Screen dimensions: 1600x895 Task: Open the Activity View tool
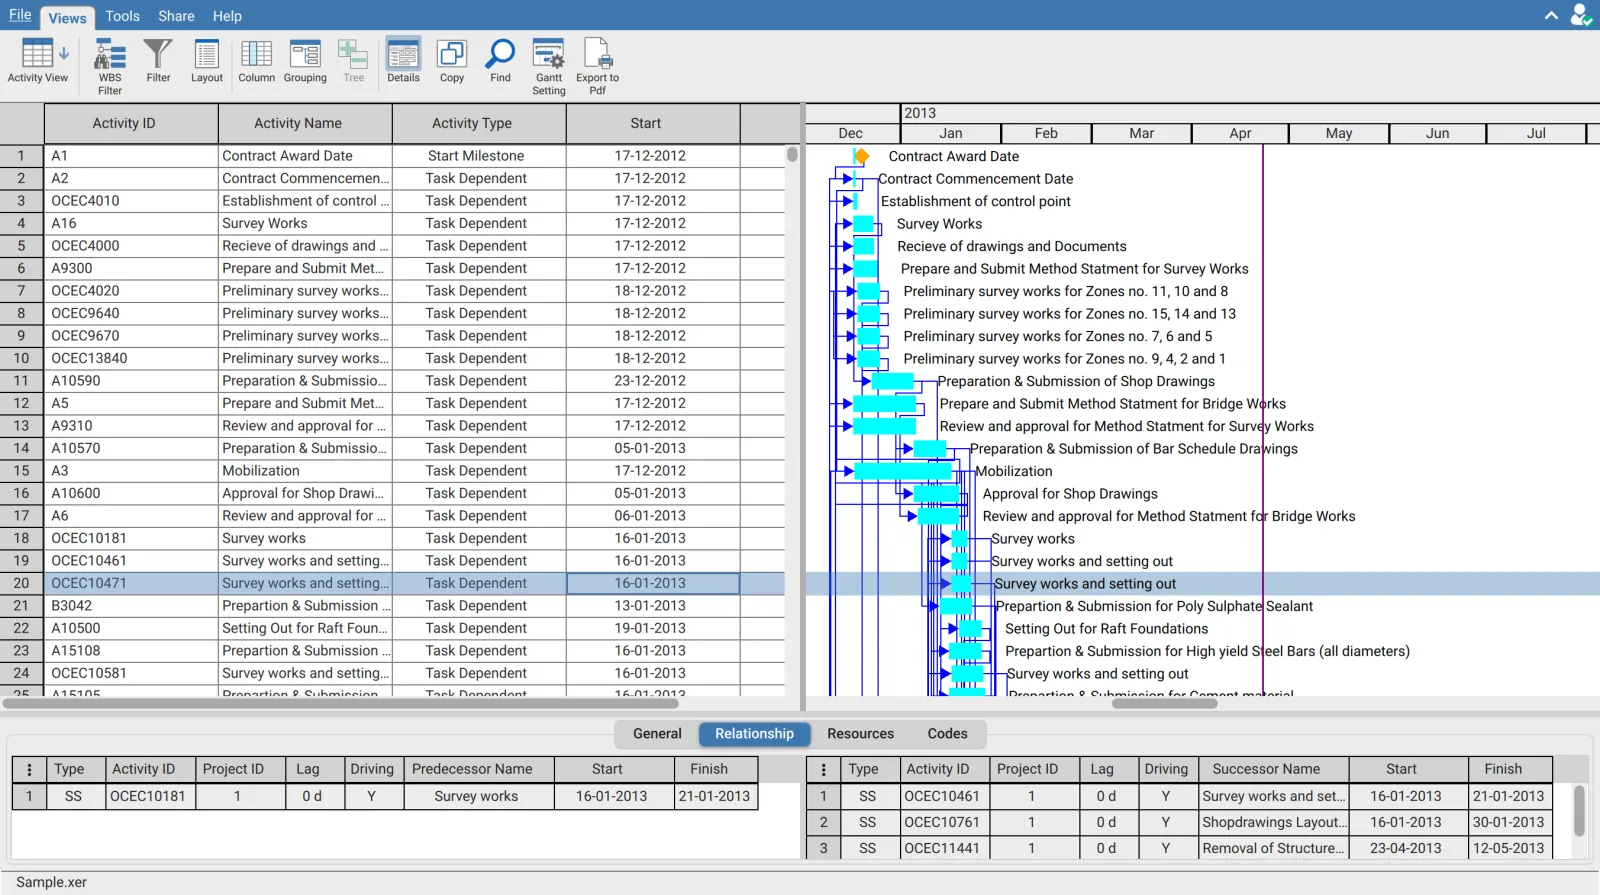(x=38, y=62)
